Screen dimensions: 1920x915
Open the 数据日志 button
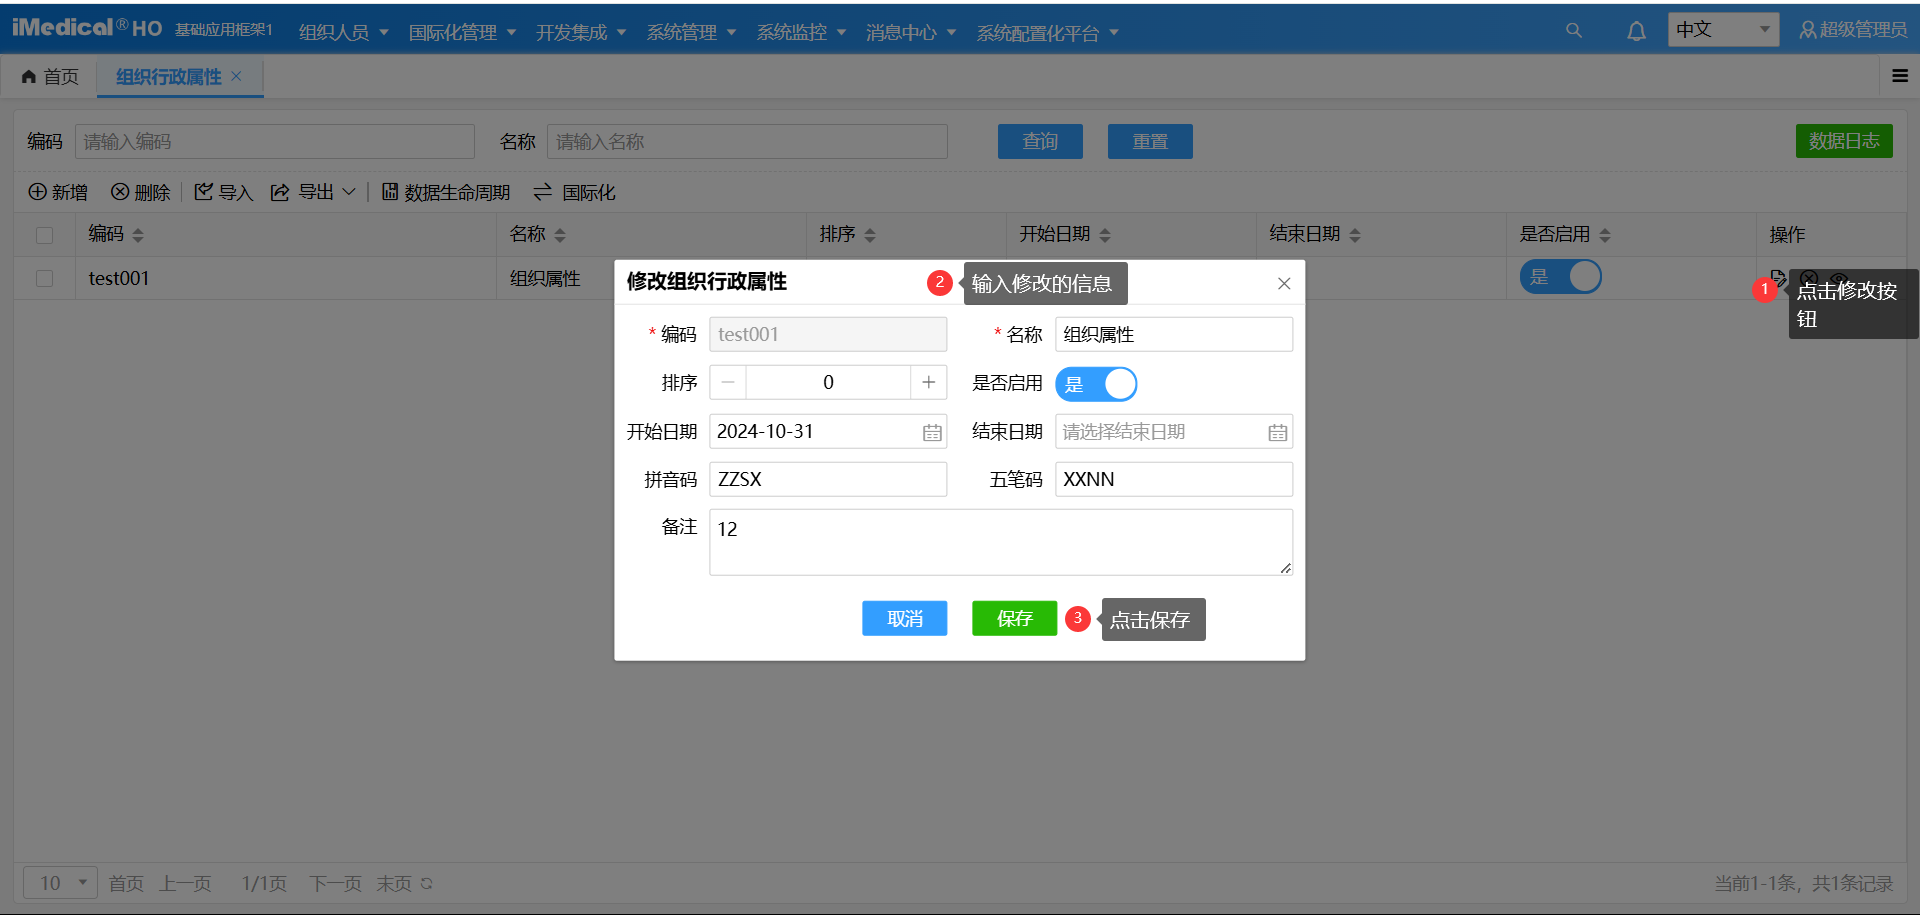pos(1844,141)
